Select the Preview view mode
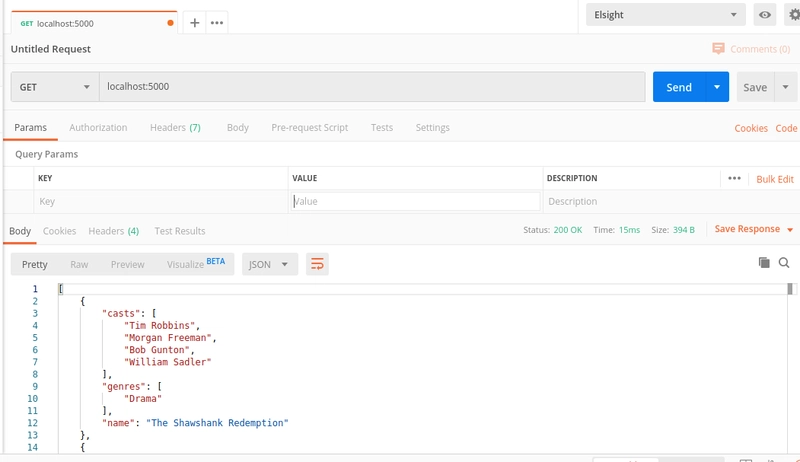Screen dimensions: 800x462 [x=128, y=264]
